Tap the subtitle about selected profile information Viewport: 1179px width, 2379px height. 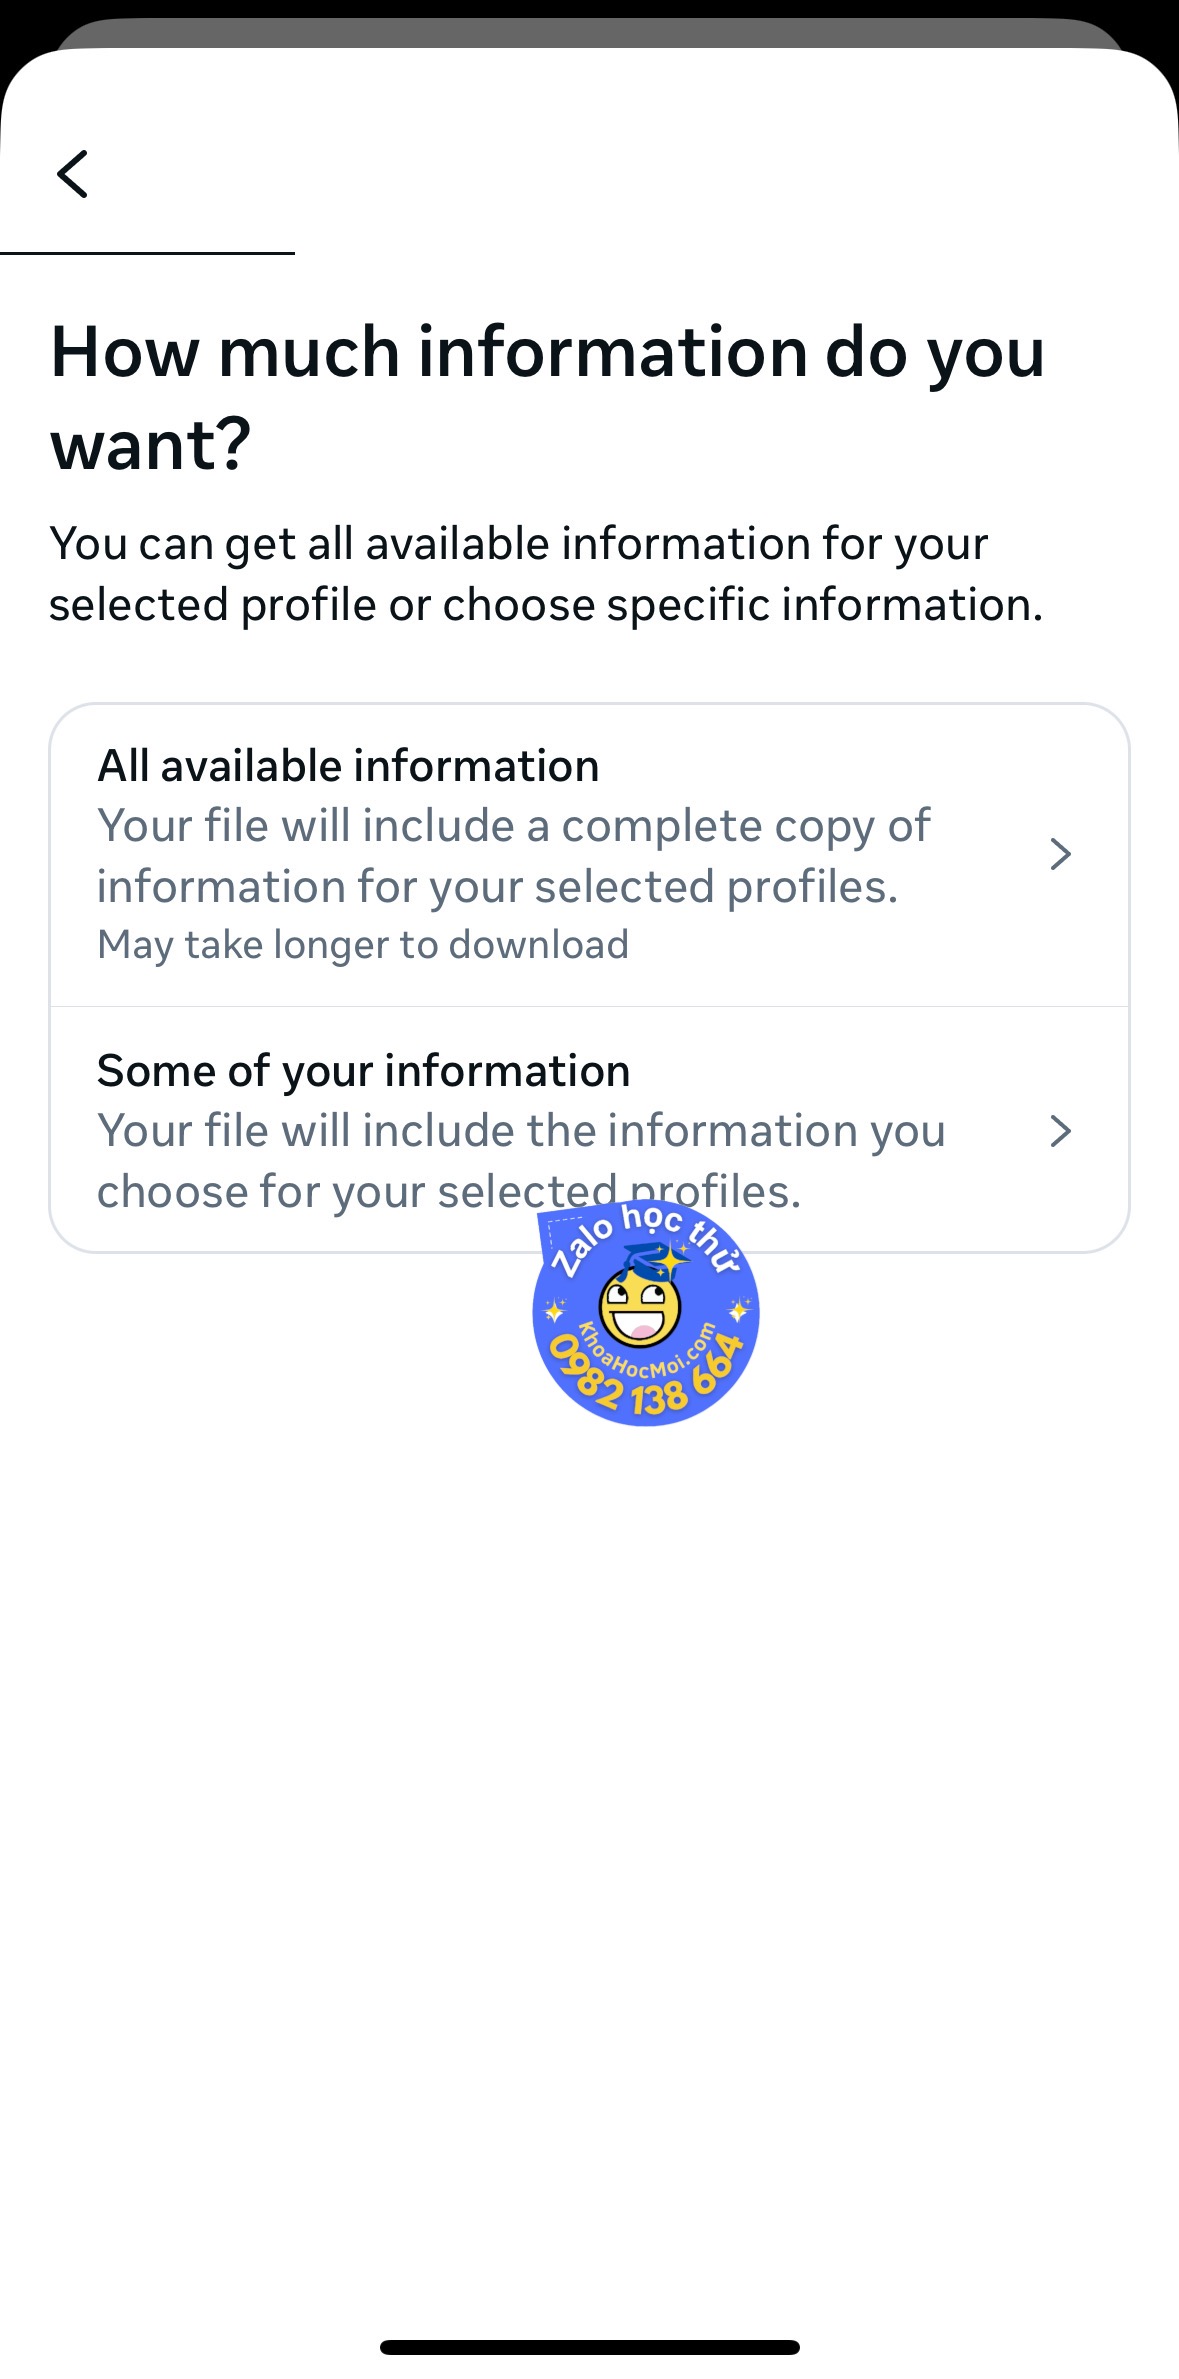pyautogui.click(x=546, y=574)
